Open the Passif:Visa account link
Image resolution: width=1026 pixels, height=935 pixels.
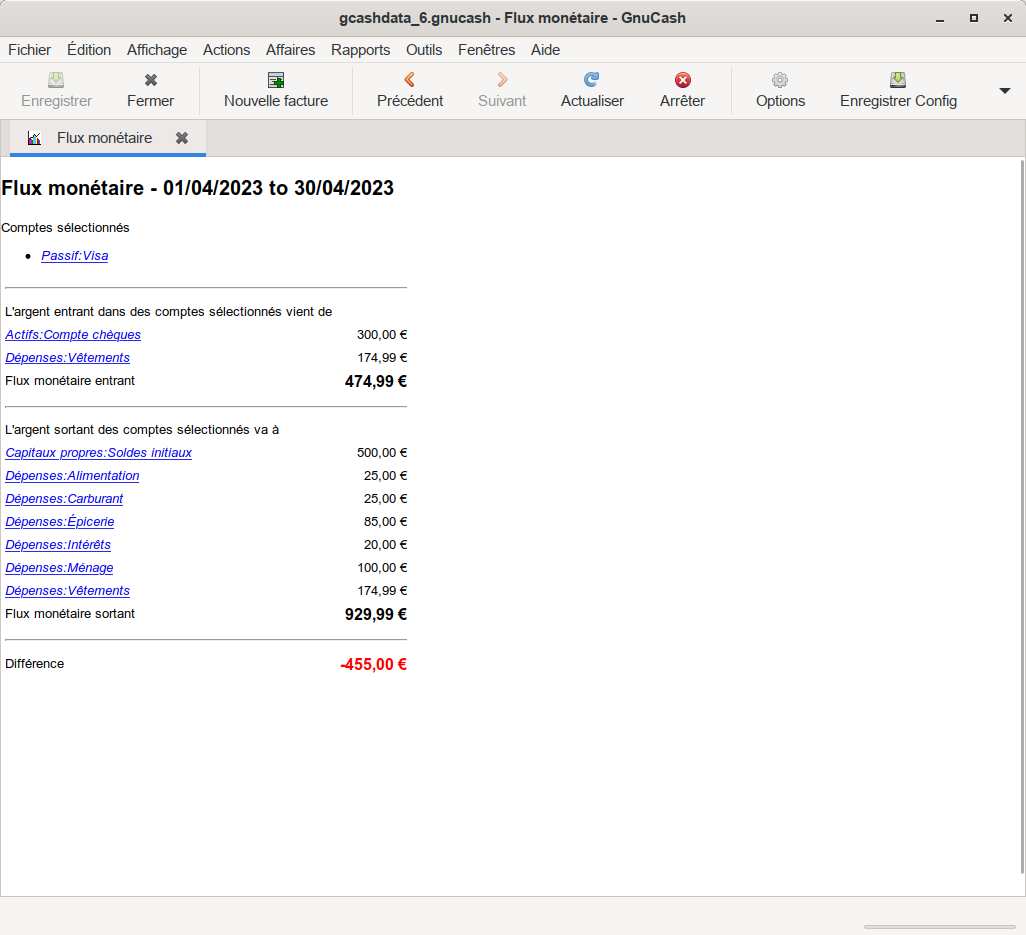coord(74,256)
